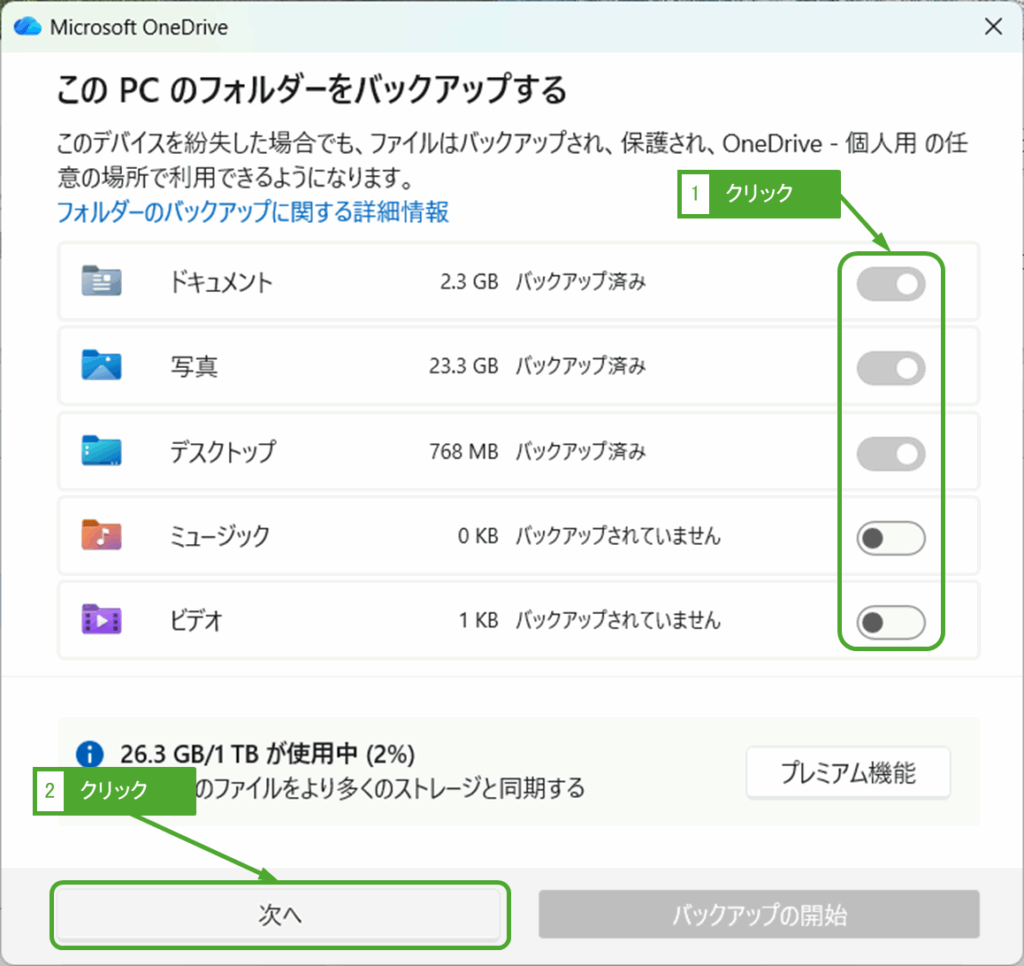Click the プレミアム機能 button
The image size is (1024, 966).
847,772
